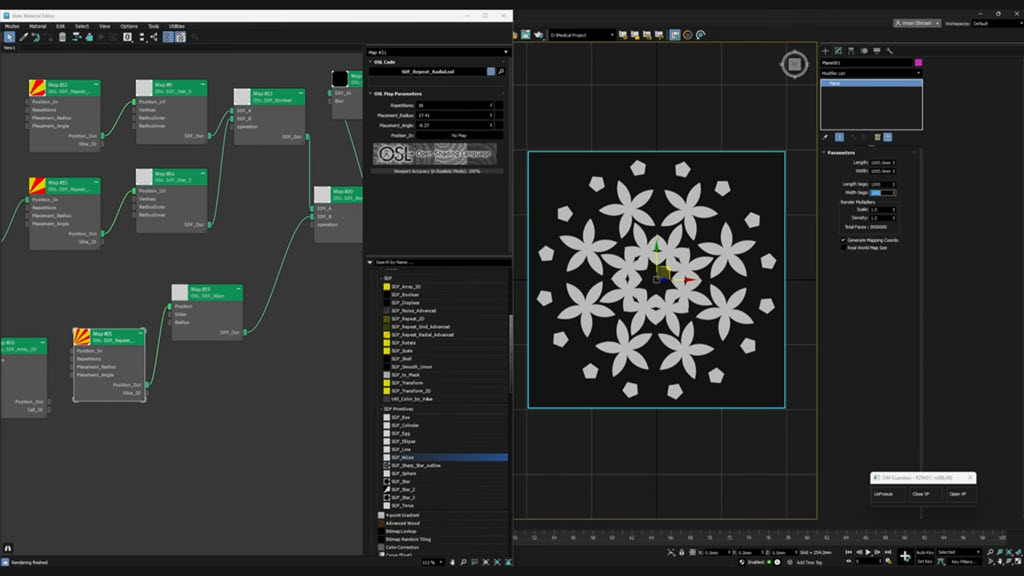Collapse the SDF Primitives group
The height and width of the screenshot is (576, 1024).
tap(382, 409)
